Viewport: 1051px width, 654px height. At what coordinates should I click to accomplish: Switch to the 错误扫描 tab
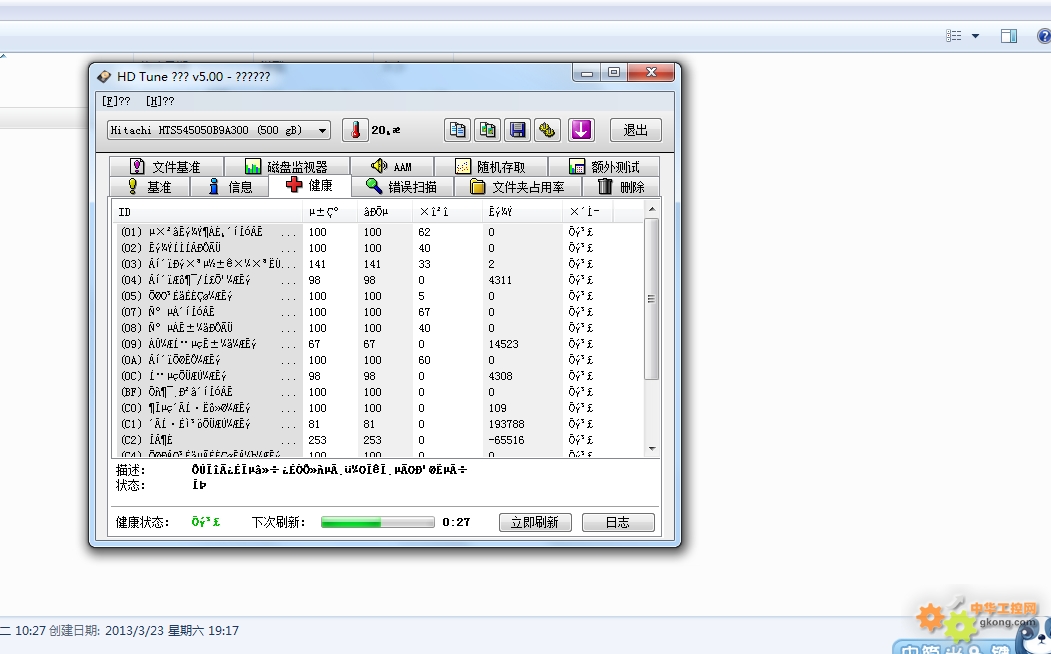point(403,186)
